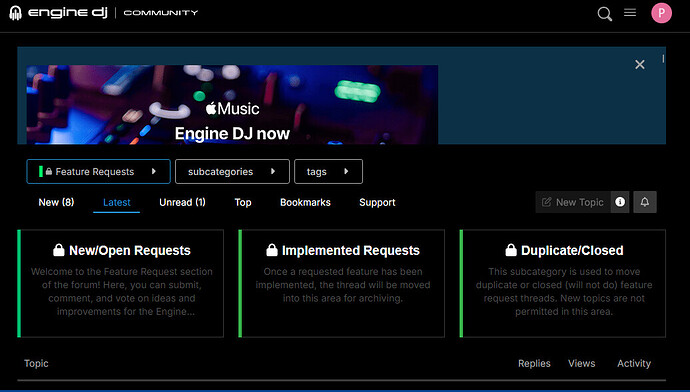Click the lock icon on Duplicate/Closed

510,250
